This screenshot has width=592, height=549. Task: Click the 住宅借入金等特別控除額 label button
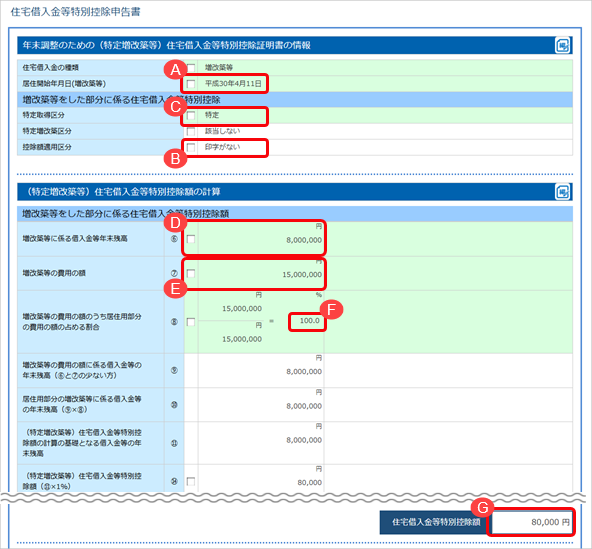pyautogui.click(x=436, y=522)
